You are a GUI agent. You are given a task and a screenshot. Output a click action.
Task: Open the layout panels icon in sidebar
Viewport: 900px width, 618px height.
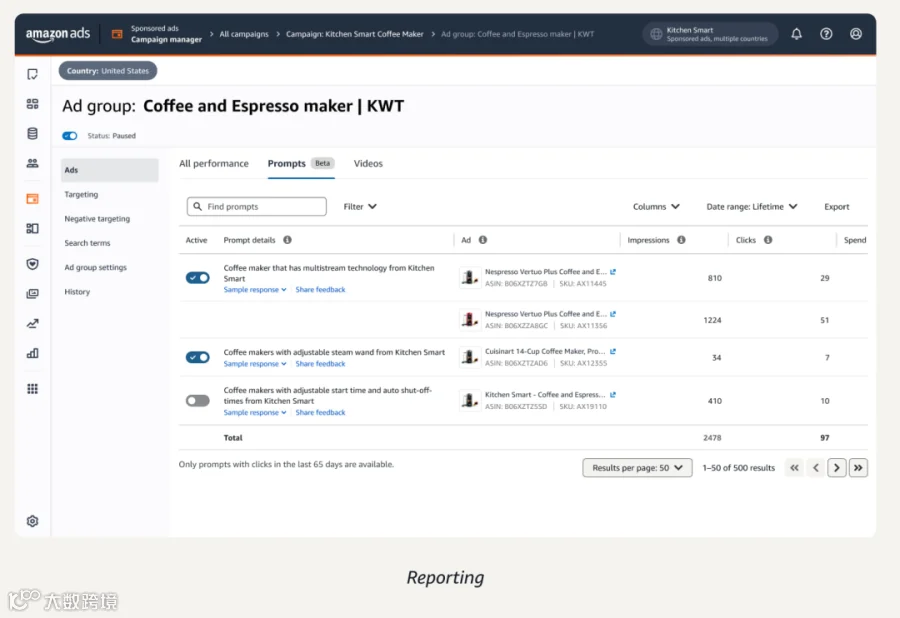33,228
